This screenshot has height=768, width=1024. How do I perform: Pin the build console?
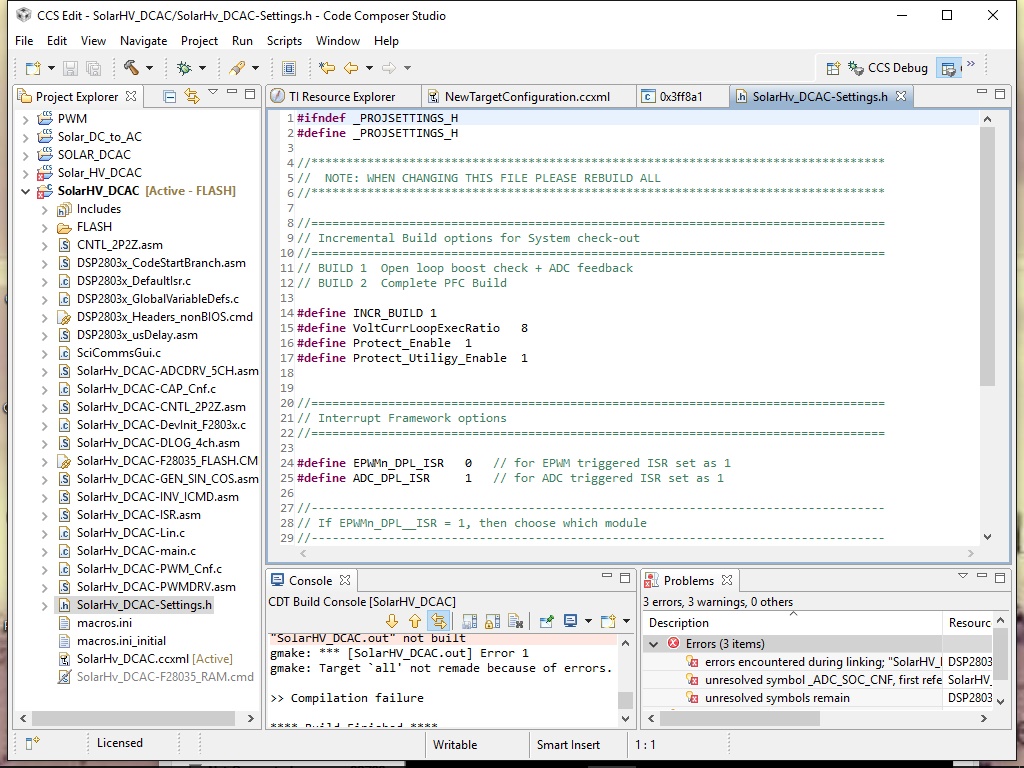(547, 621)
